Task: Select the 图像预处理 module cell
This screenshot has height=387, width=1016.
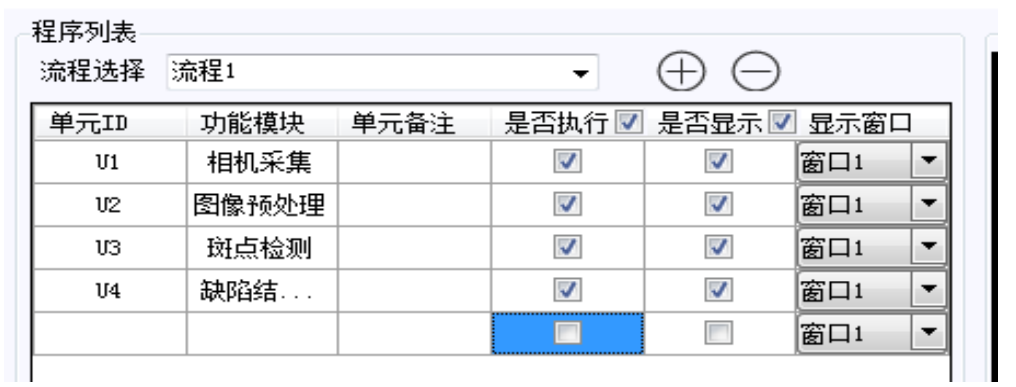Action: pyautogui.click(x=262, y=205)
